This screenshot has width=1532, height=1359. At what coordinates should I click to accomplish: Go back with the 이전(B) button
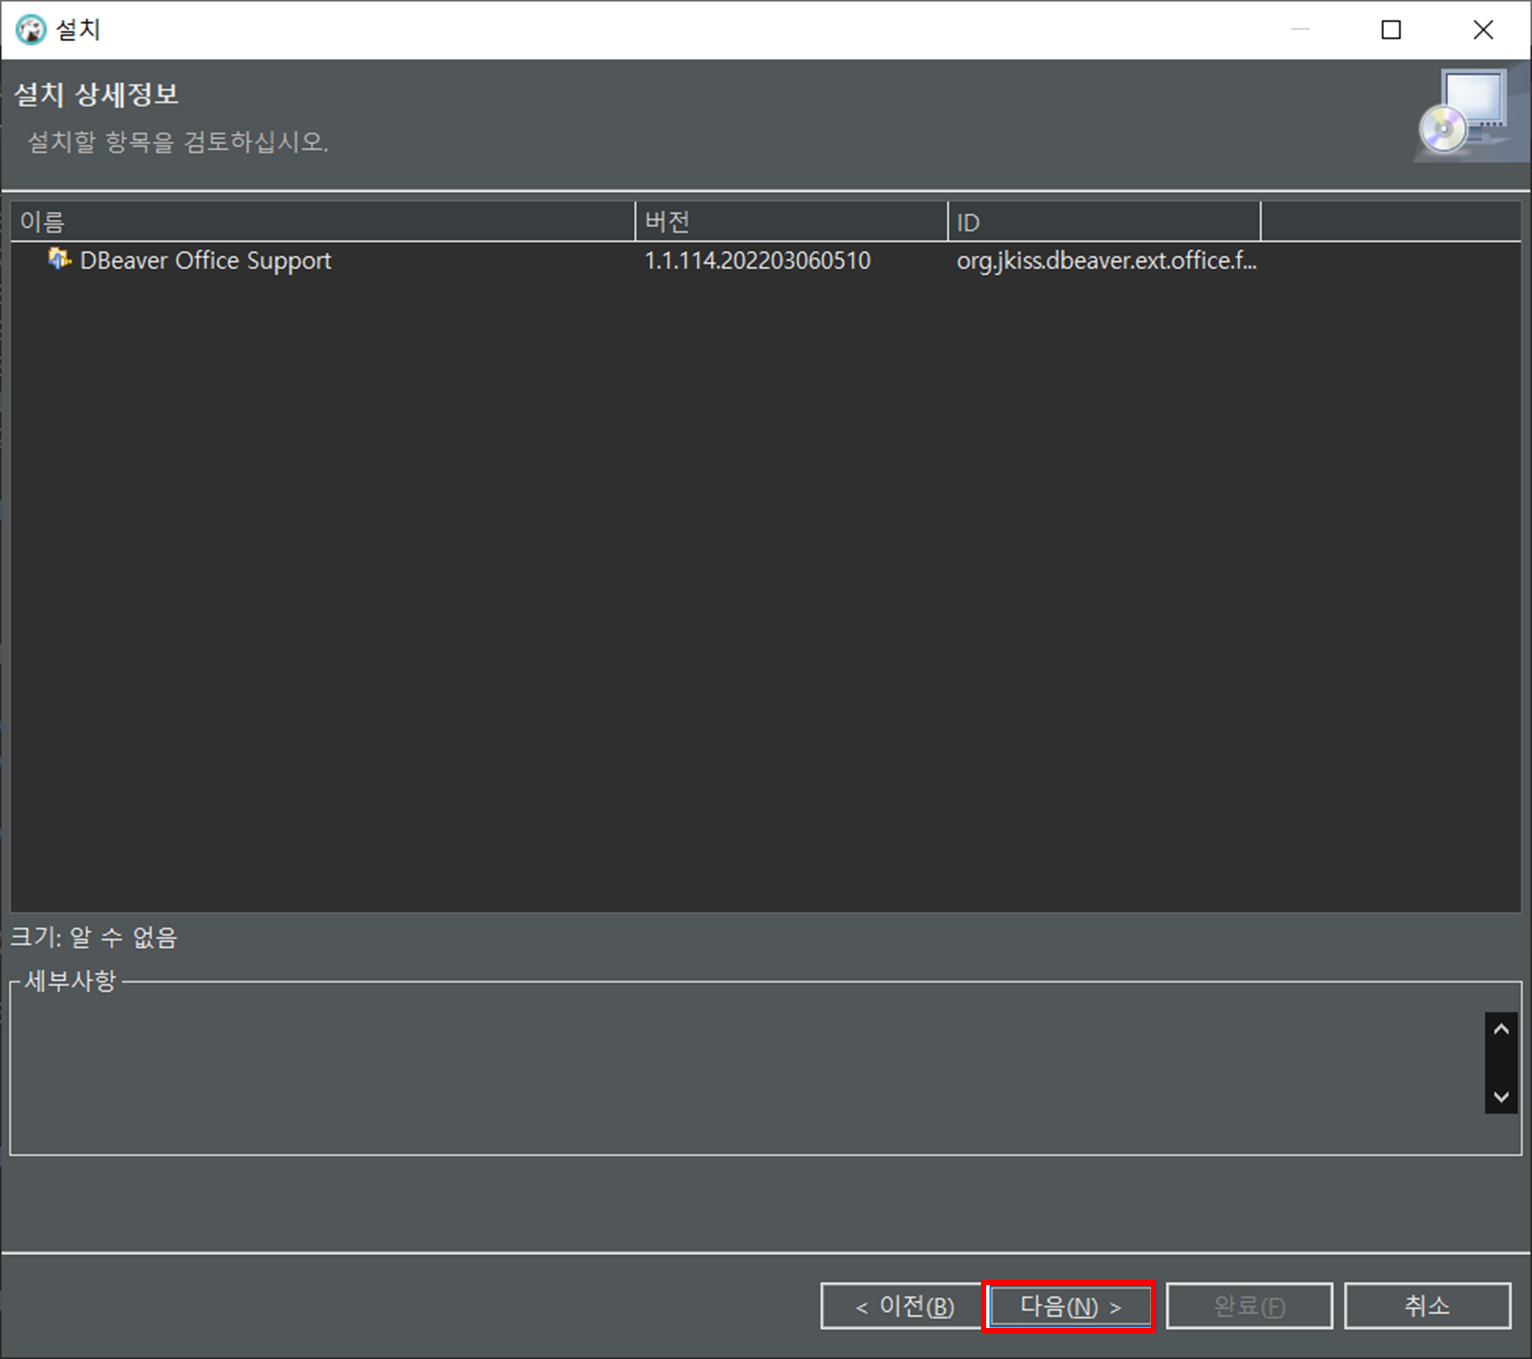pyautogui.click(x=900, y=1306)
